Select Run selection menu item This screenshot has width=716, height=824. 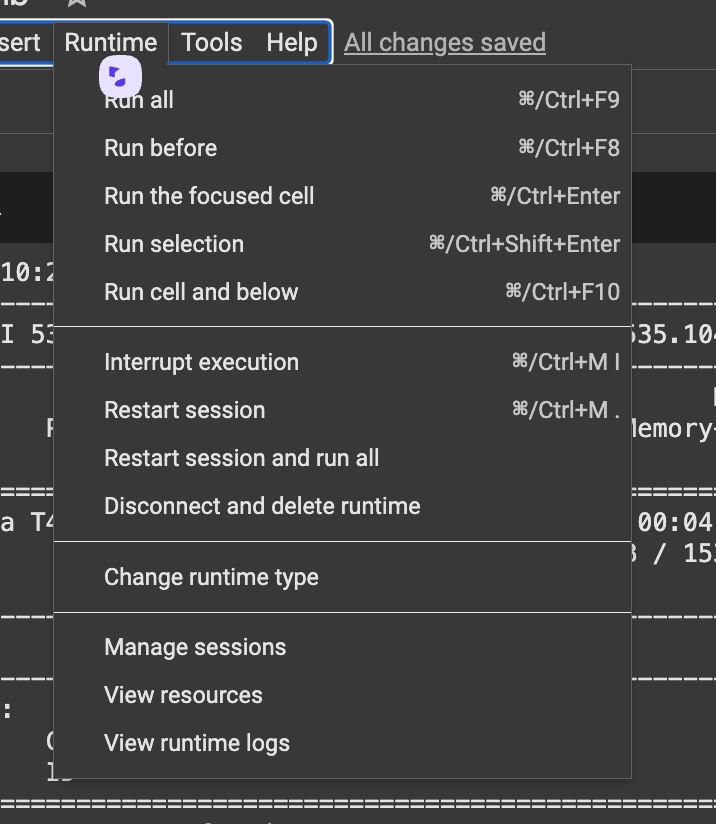[x=174, y=244]
